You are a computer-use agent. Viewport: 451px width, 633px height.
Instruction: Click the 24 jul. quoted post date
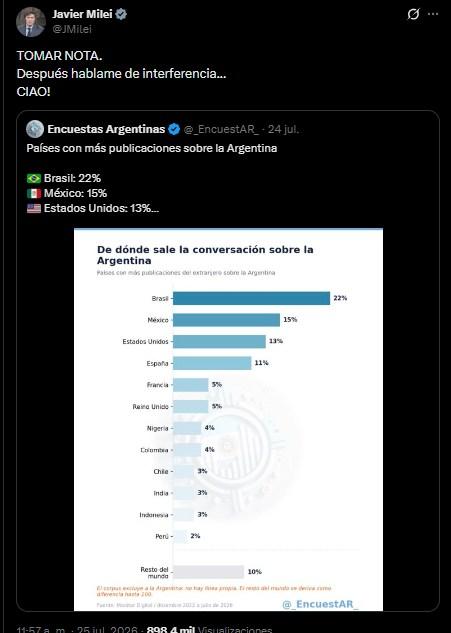[x=283, y=129]
